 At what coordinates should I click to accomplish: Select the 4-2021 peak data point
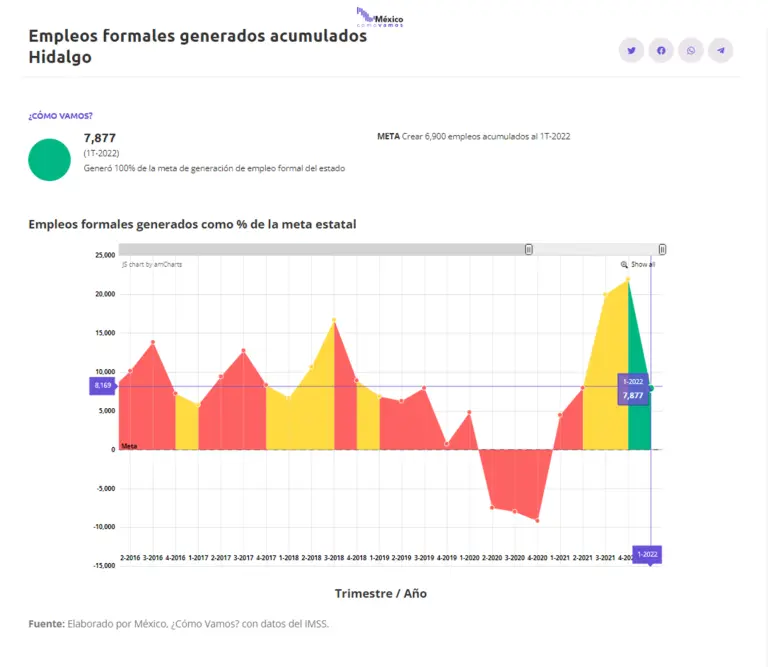pyautogui.click(x=628, y=280)
